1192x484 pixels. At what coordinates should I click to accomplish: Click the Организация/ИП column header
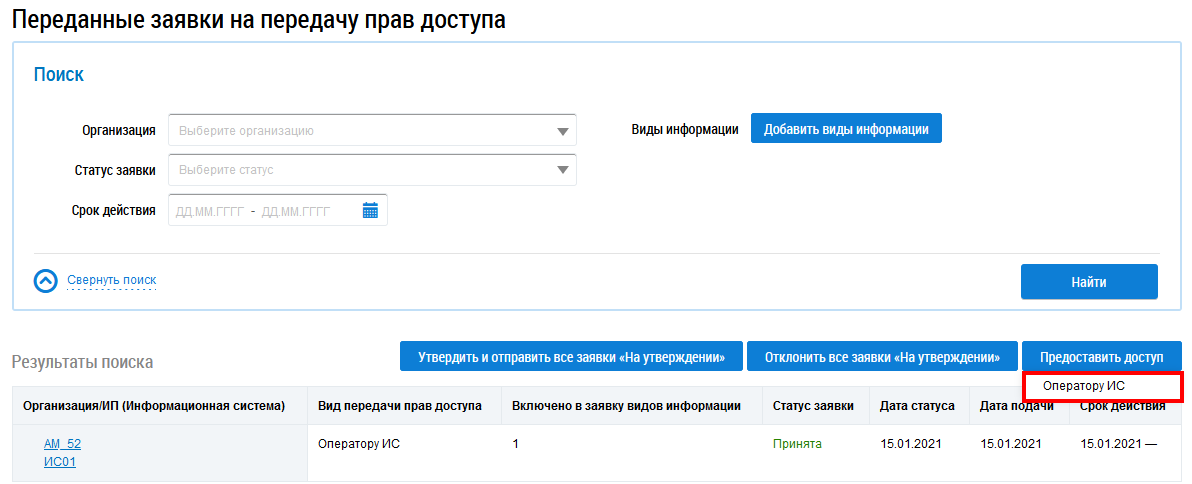pos(154,406)
